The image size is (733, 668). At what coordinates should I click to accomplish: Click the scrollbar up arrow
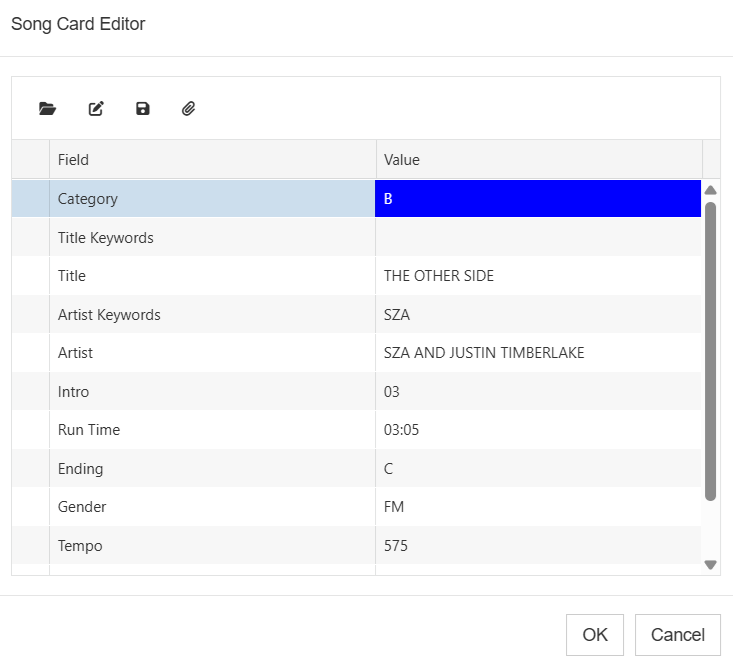pos(711,190)
